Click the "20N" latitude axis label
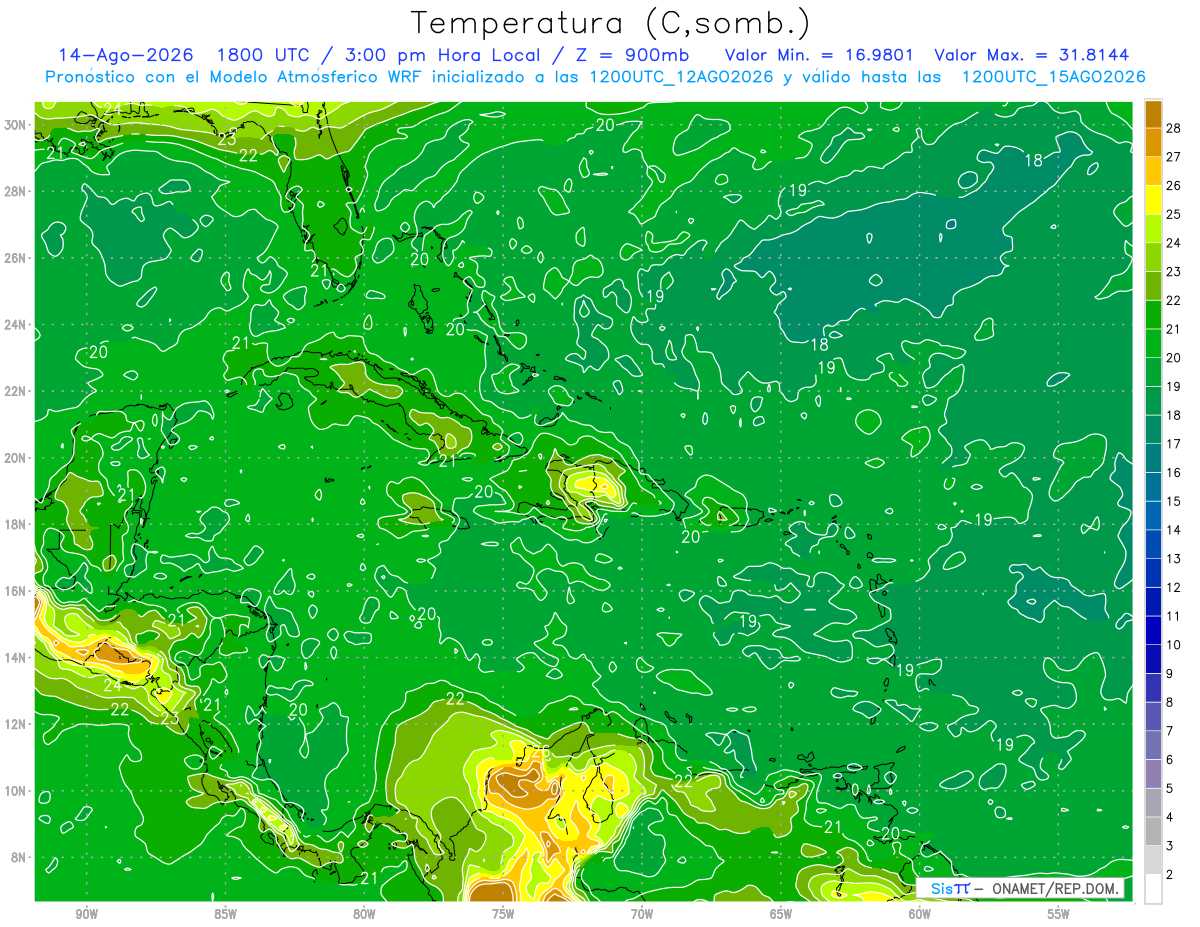The height and width of the screenshot is (927, 1200). tap(15, 458)
